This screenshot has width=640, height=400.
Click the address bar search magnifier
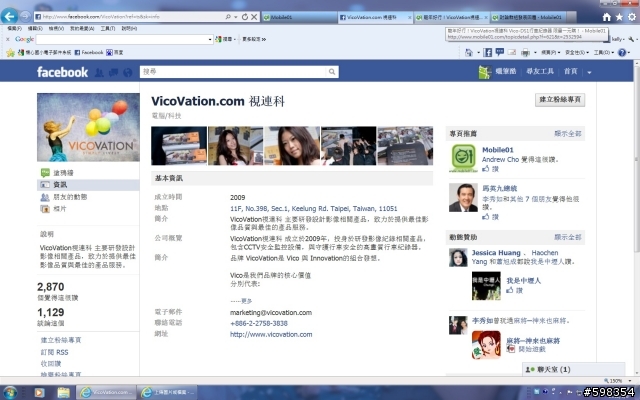pos(228,17)
